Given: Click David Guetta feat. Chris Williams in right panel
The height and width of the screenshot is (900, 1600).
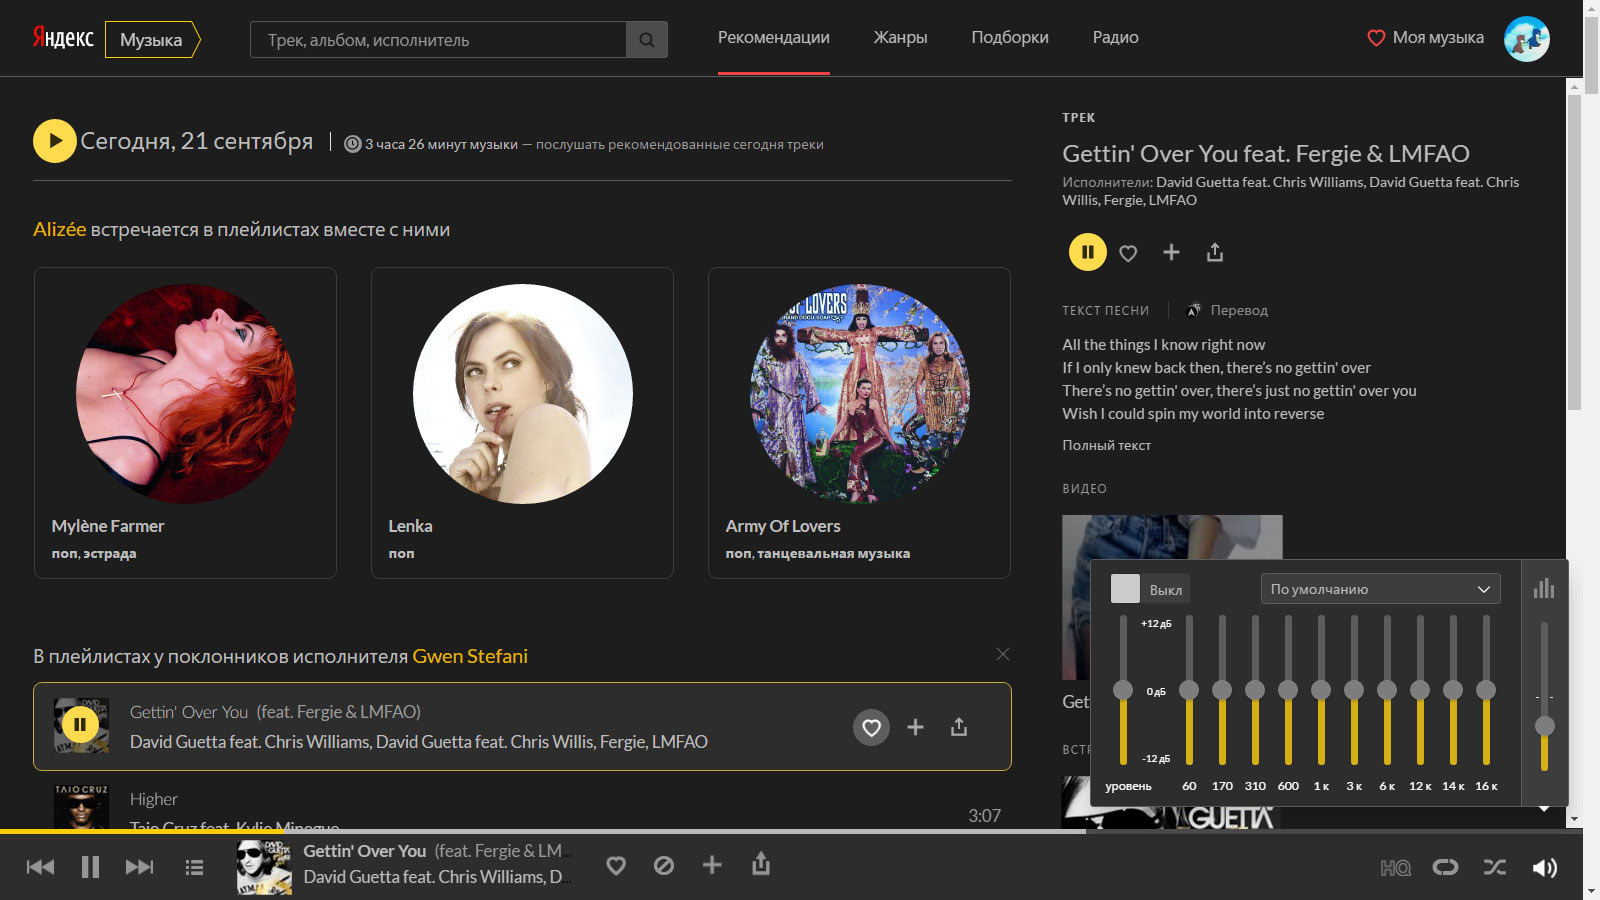Looking at the screenshot, I should pyautogui.click(x=1259, y=182).
